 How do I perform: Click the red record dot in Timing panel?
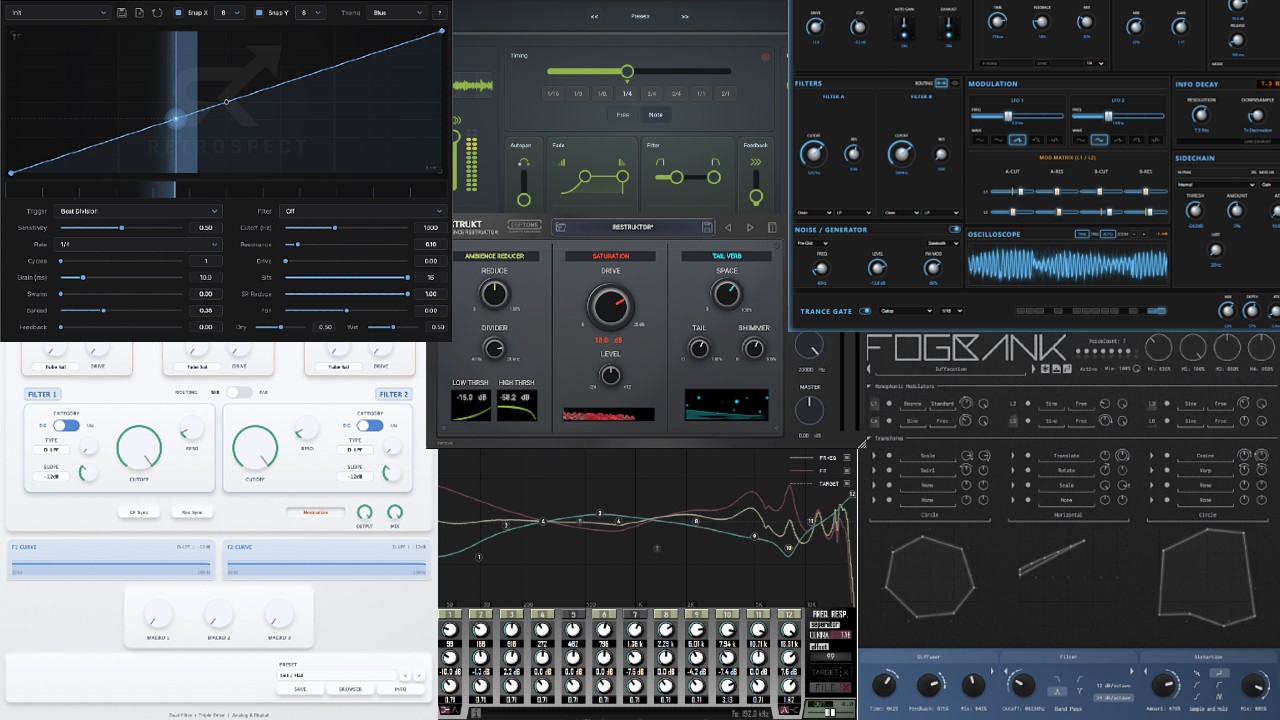click(x=765, y=57)
